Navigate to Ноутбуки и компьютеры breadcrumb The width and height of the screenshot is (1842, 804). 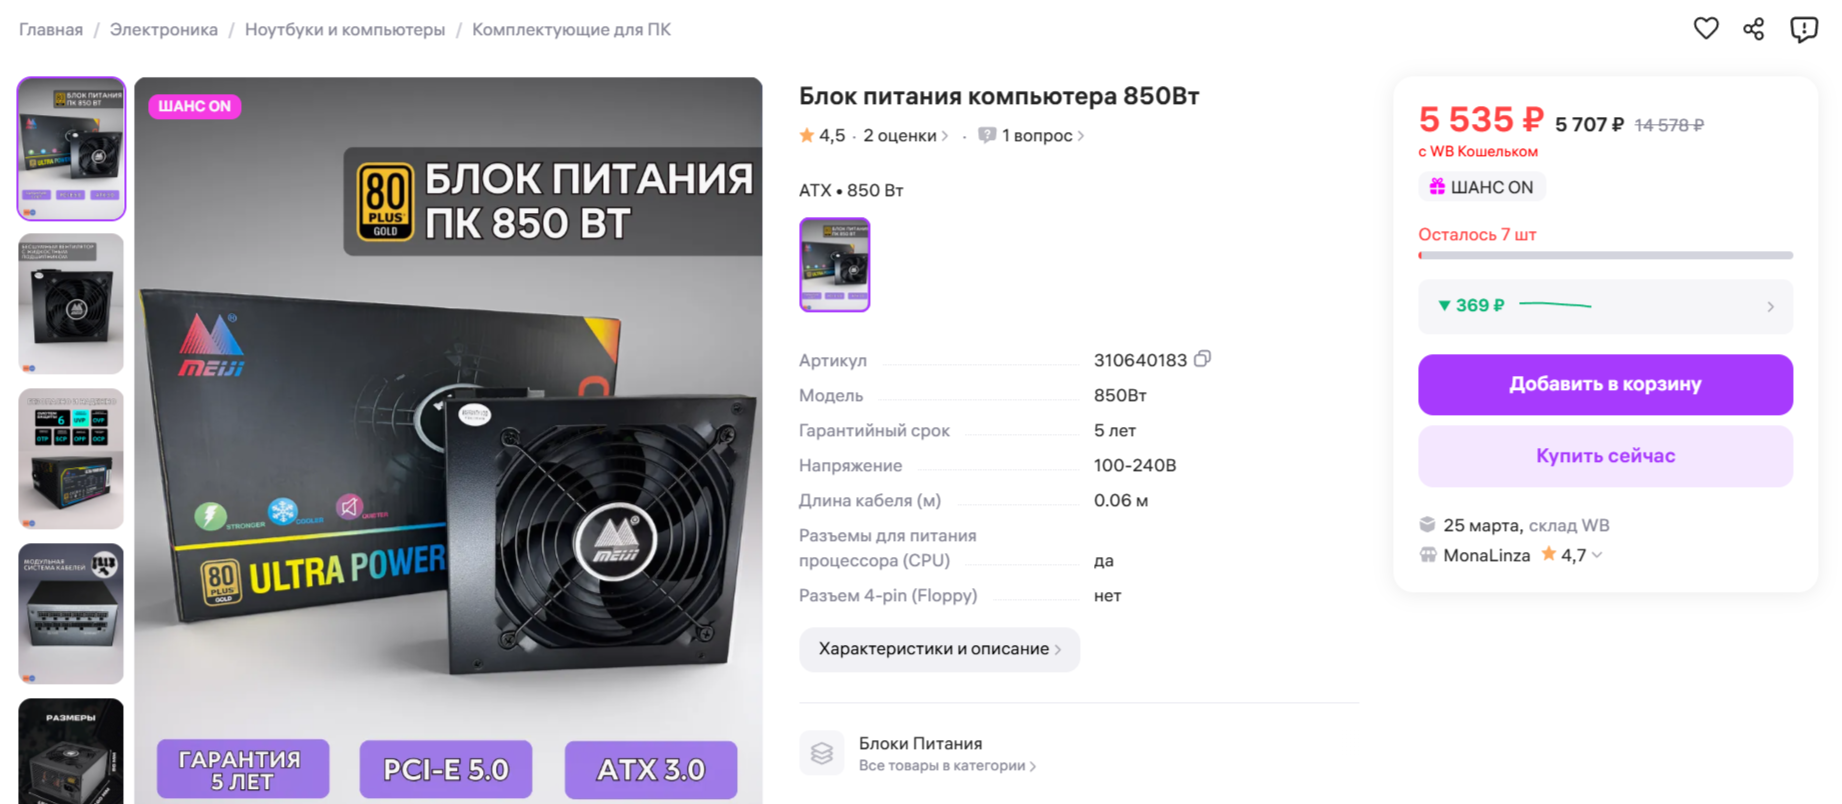pyautogui.click(x=345, y=30)
